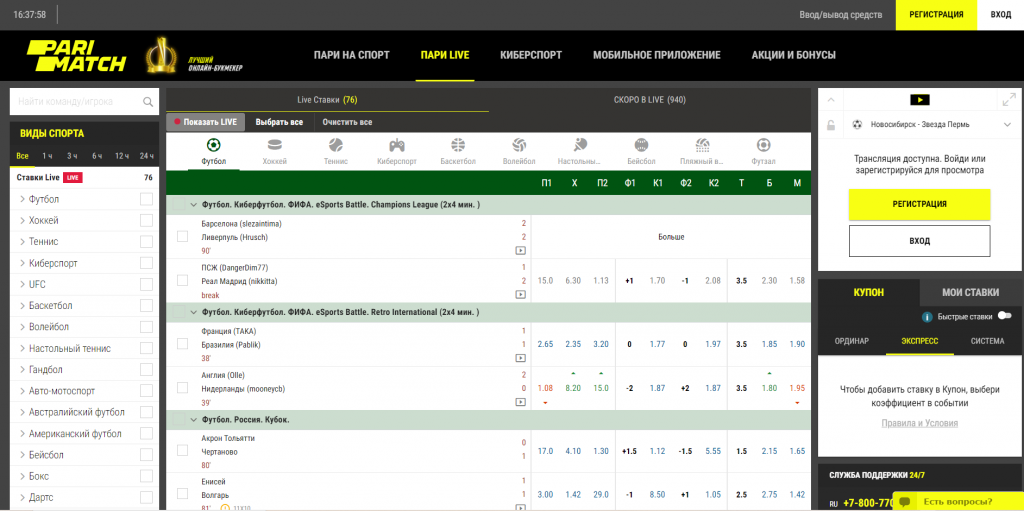Toggle the Быстрые ставки switch
The image size is (1024, 511).
(x=1004, y=316)
